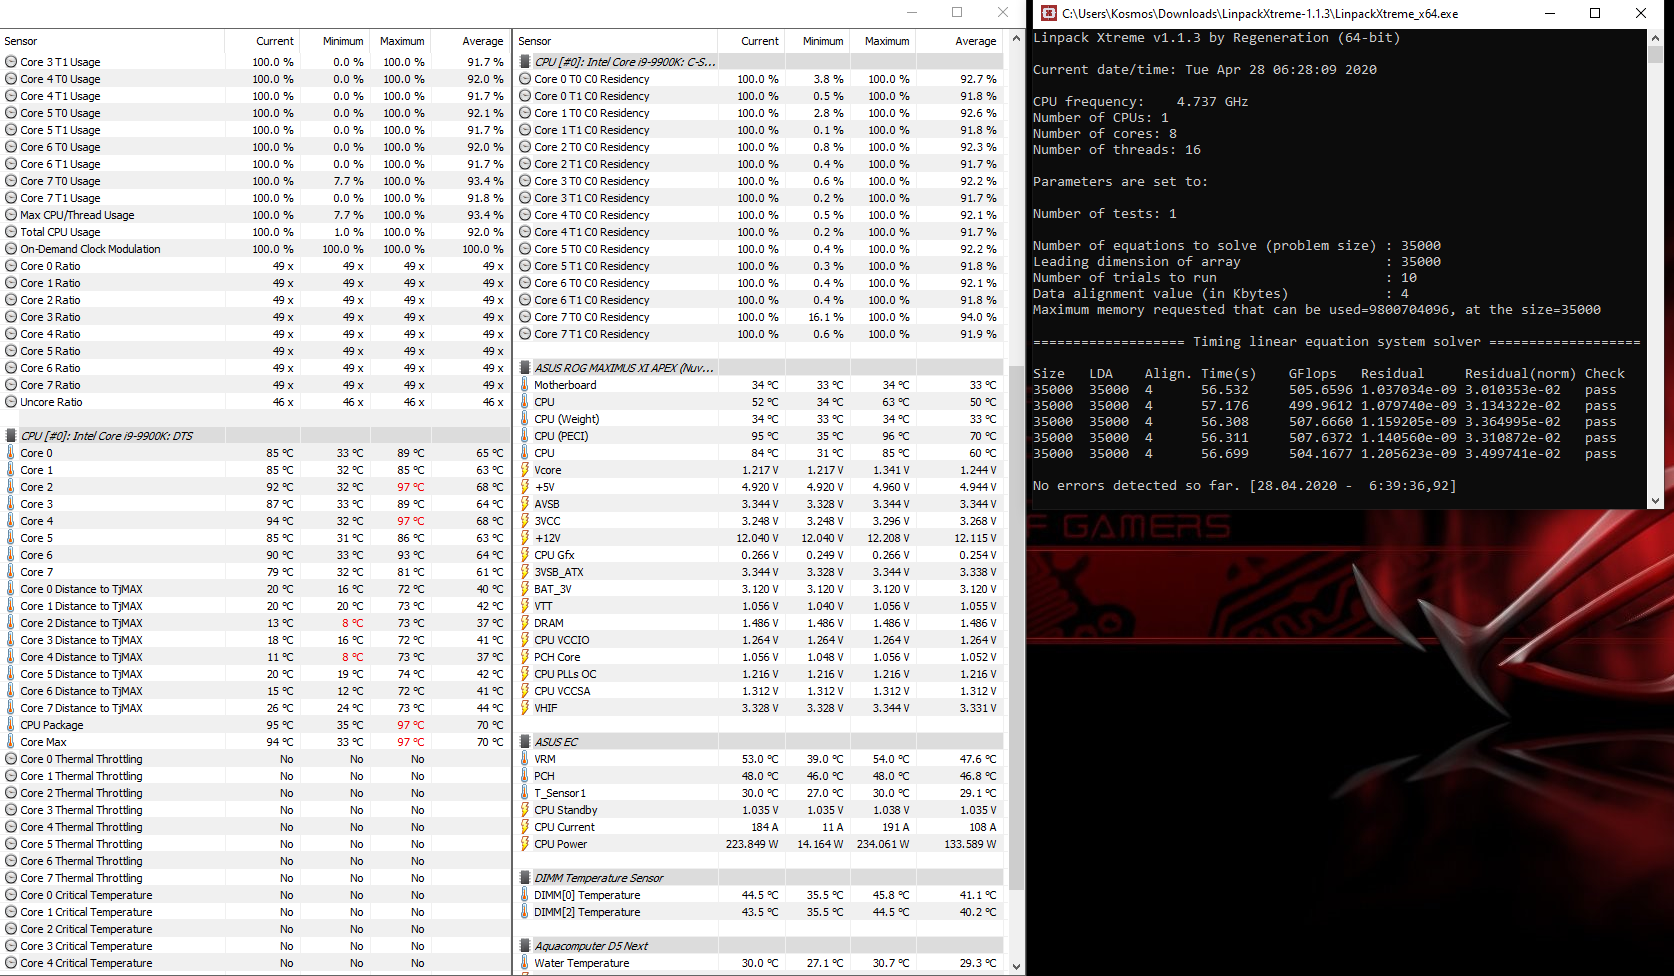The height and width of the screenshot is (976, 1674).
Task: Click the 4.737 GHz CPU frequency text in Linpack
Action: (x=1212, y=102)
